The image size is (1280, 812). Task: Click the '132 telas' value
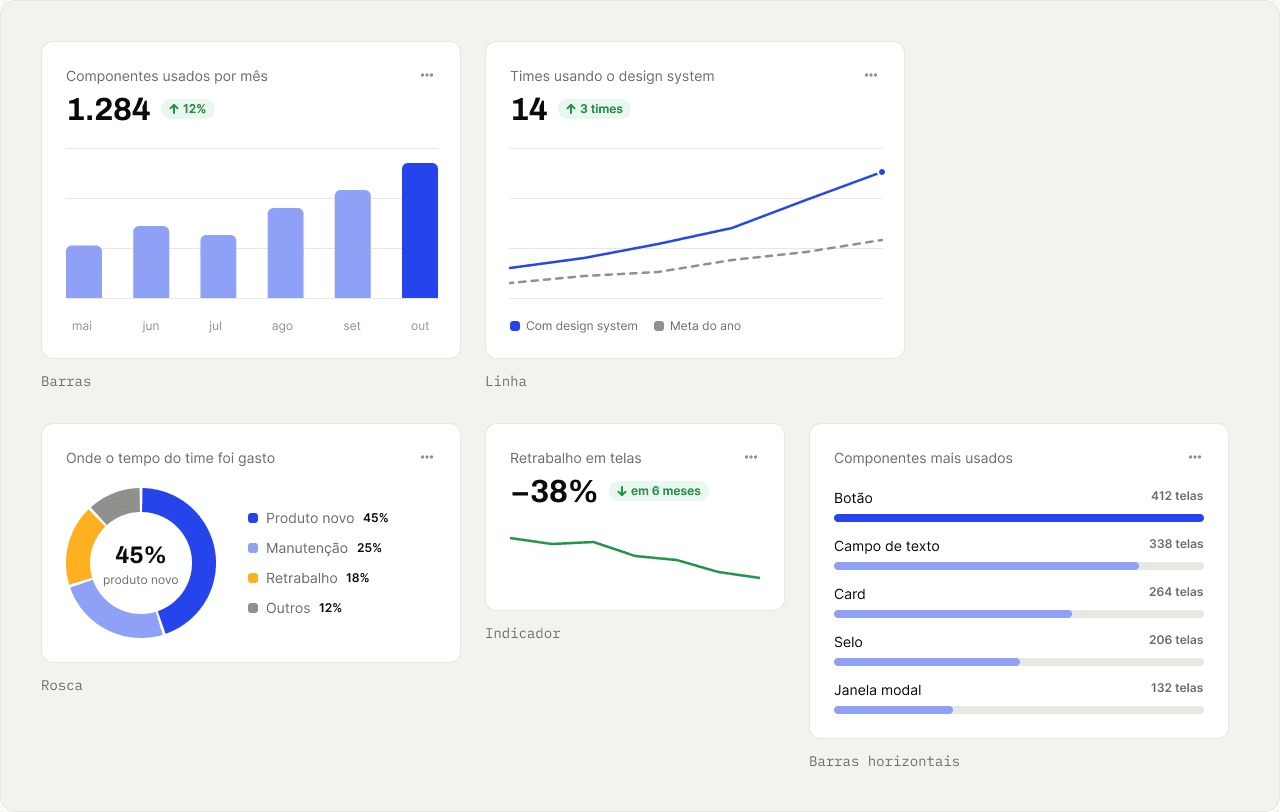click(1177, 688)
